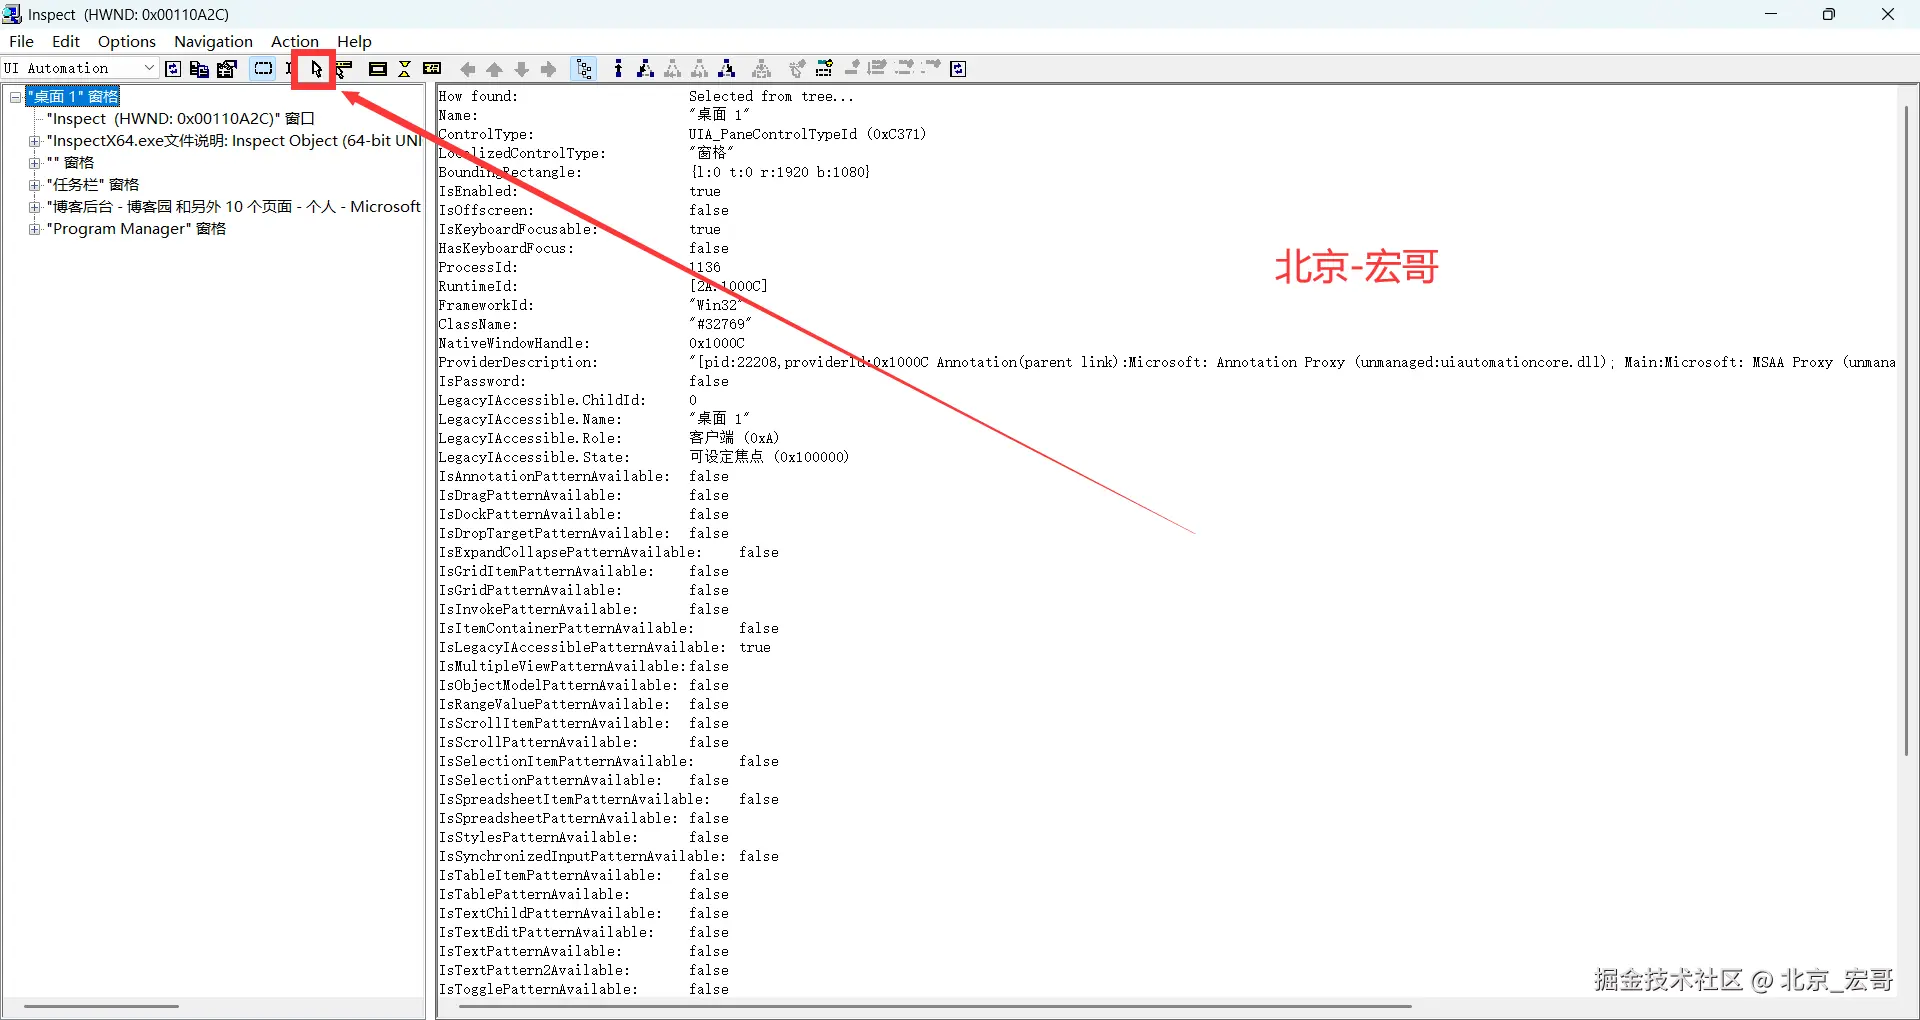Click the "IsKeyboardFocusable:" property label
This screenshot has width=1920, height=1020.
(x=518, y=230)
